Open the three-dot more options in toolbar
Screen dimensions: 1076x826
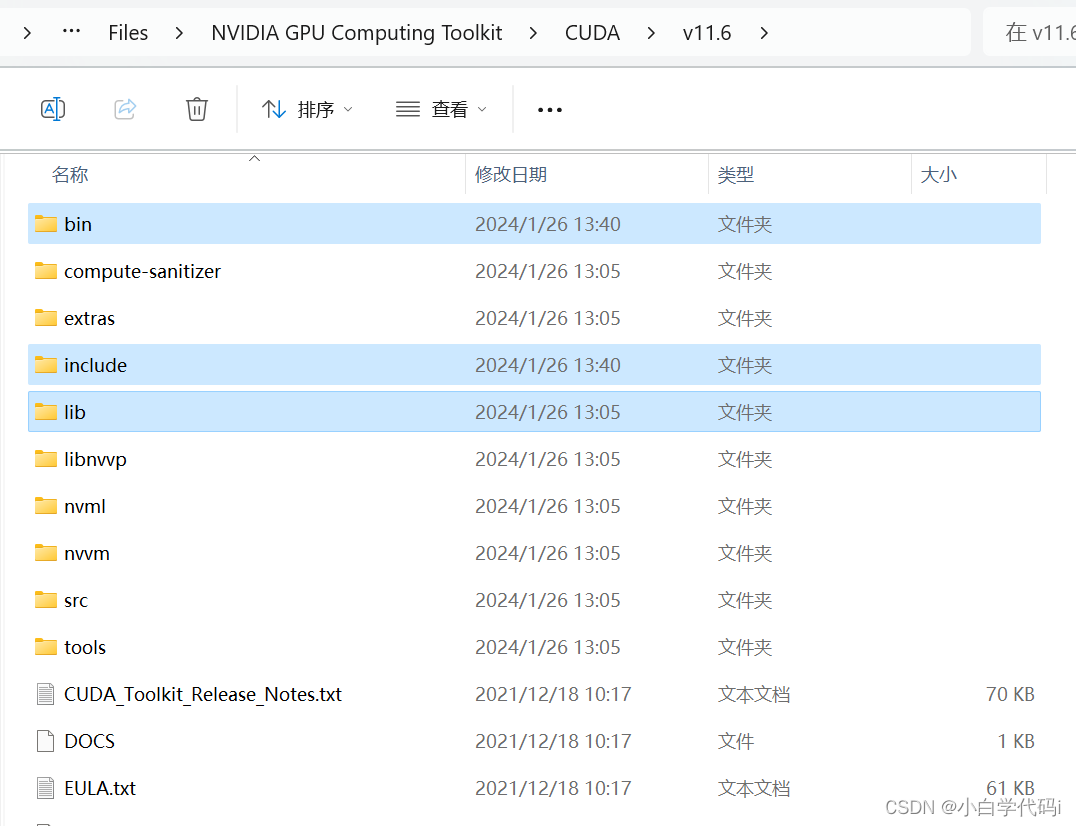pyautogui.click(x=550, y=110)
